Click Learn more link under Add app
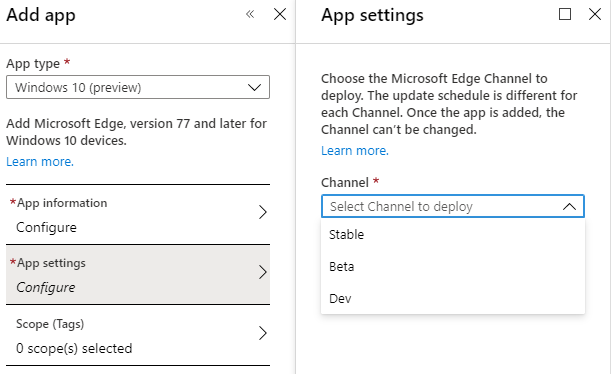The width and height of the screenshot is (611, 374). (x=40, y=161)
